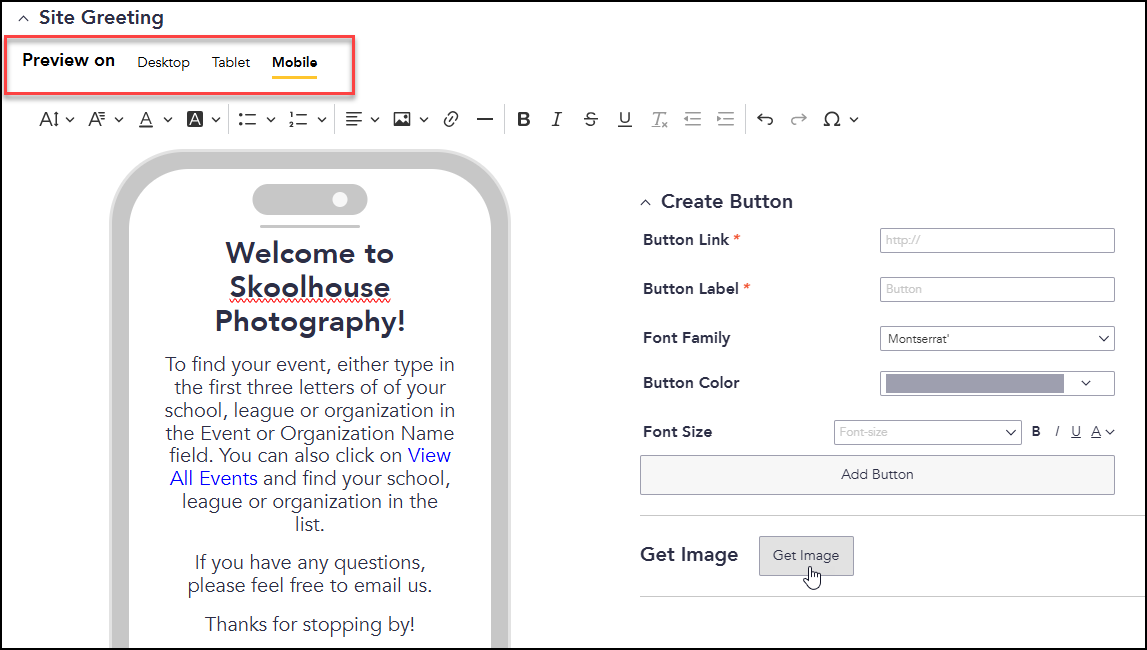Expand the alignment dropdown arrow
Screen dimensions: 1147x650
375,120
